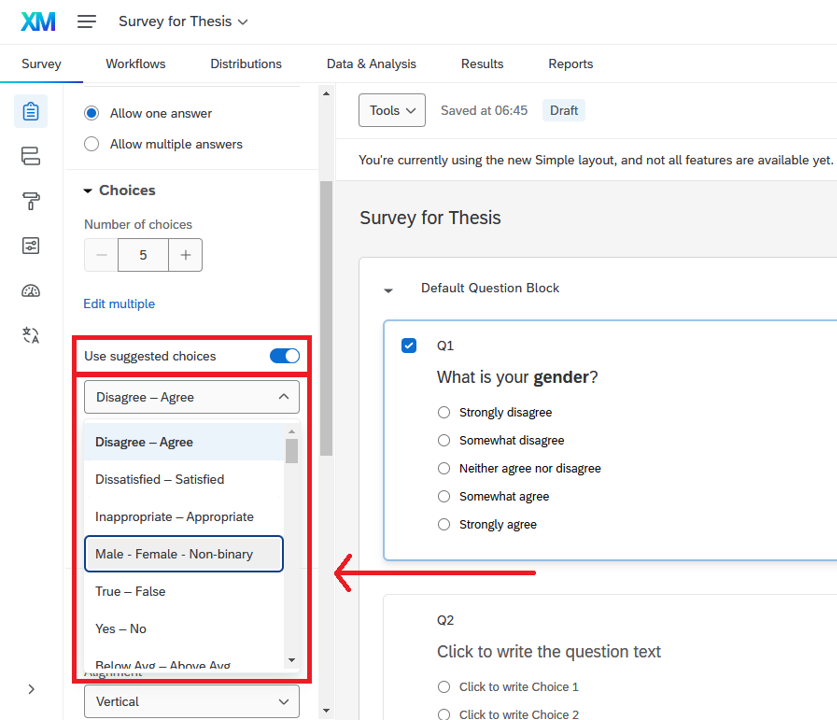Switch to the Data & Analysis tab
This screenshot has width=837, height=720.
tap(371, 64)
